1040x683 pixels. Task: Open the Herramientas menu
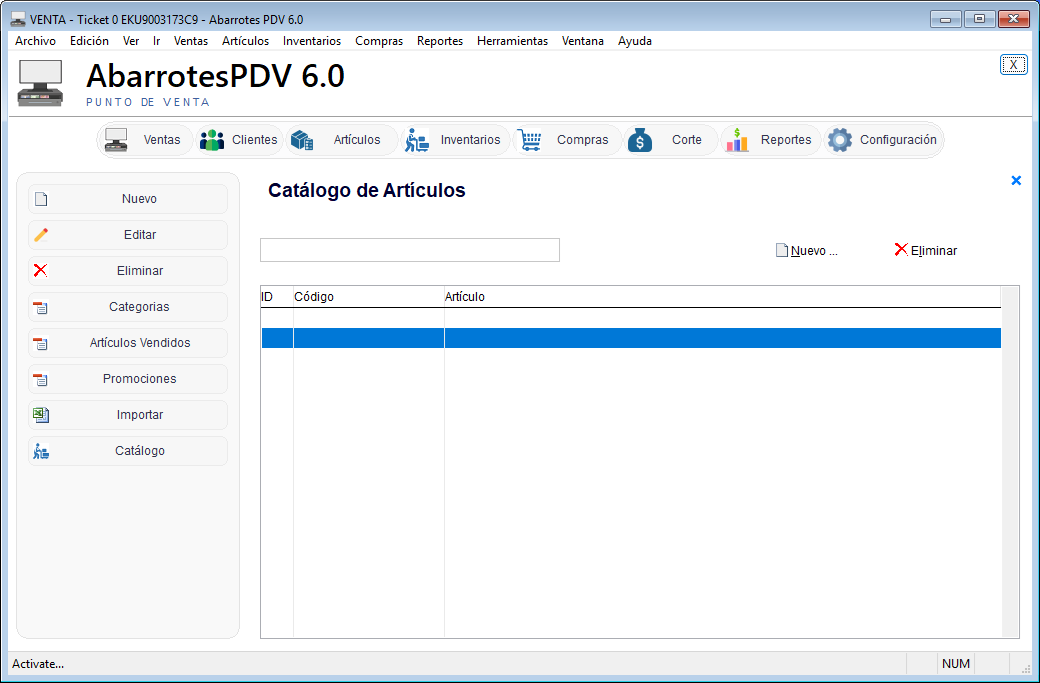(x=512, y=41)
